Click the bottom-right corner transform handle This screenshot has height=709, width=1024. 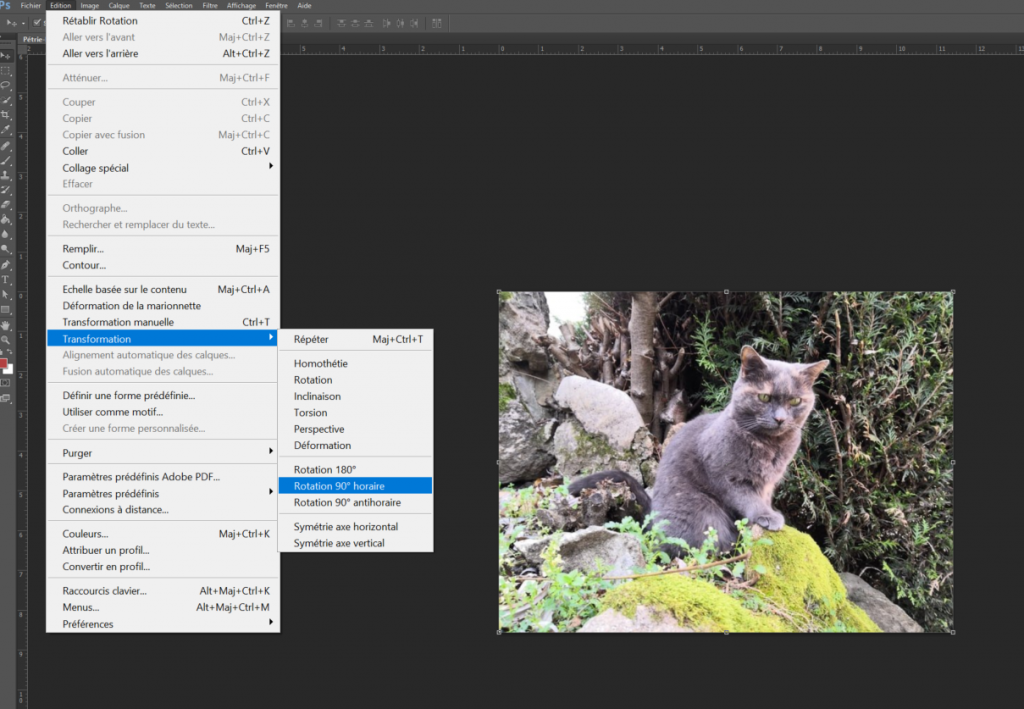(x=953, y=632)
